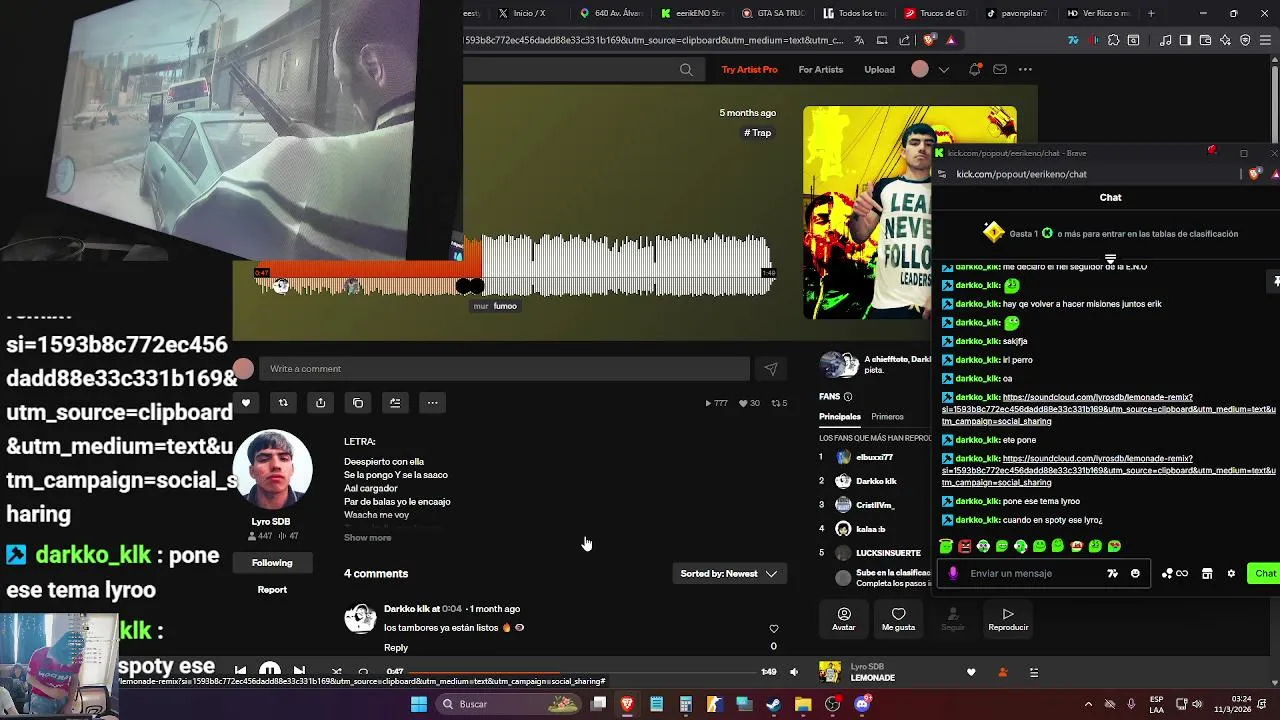Open the For Artists link
The height and width of the screenshot is (720, 1280).
click(821, 69)
